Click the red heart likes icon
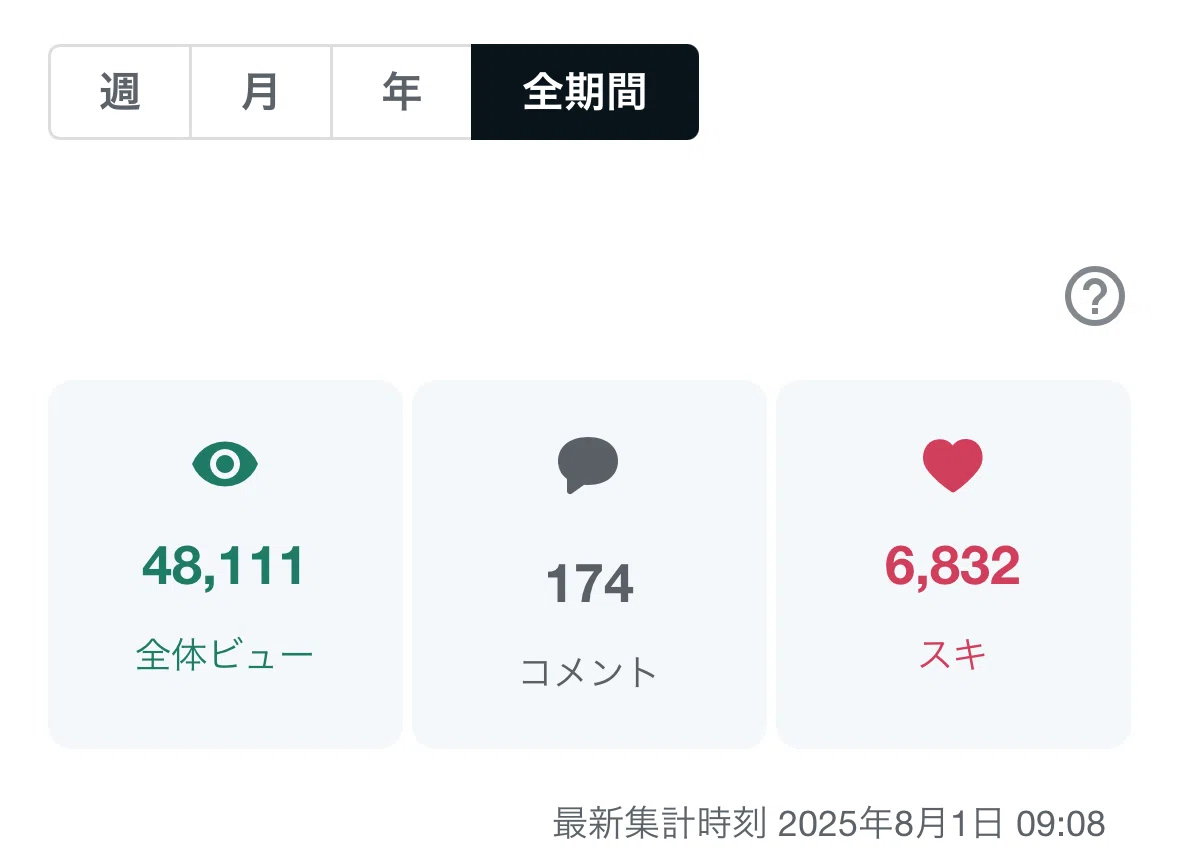 point(953,465)
